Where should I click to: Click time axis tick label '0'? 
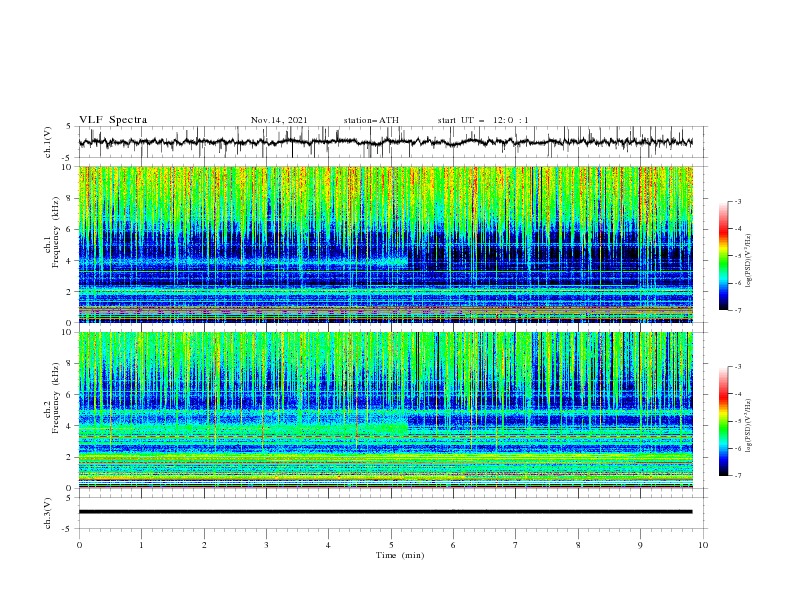pyautogui.click(x=79, y=545)
